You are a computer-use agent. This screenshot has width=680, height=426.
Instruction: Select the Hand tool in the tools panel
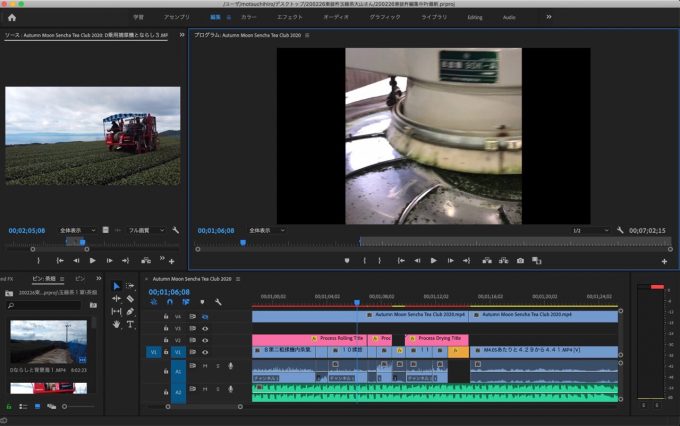(116, 324)
